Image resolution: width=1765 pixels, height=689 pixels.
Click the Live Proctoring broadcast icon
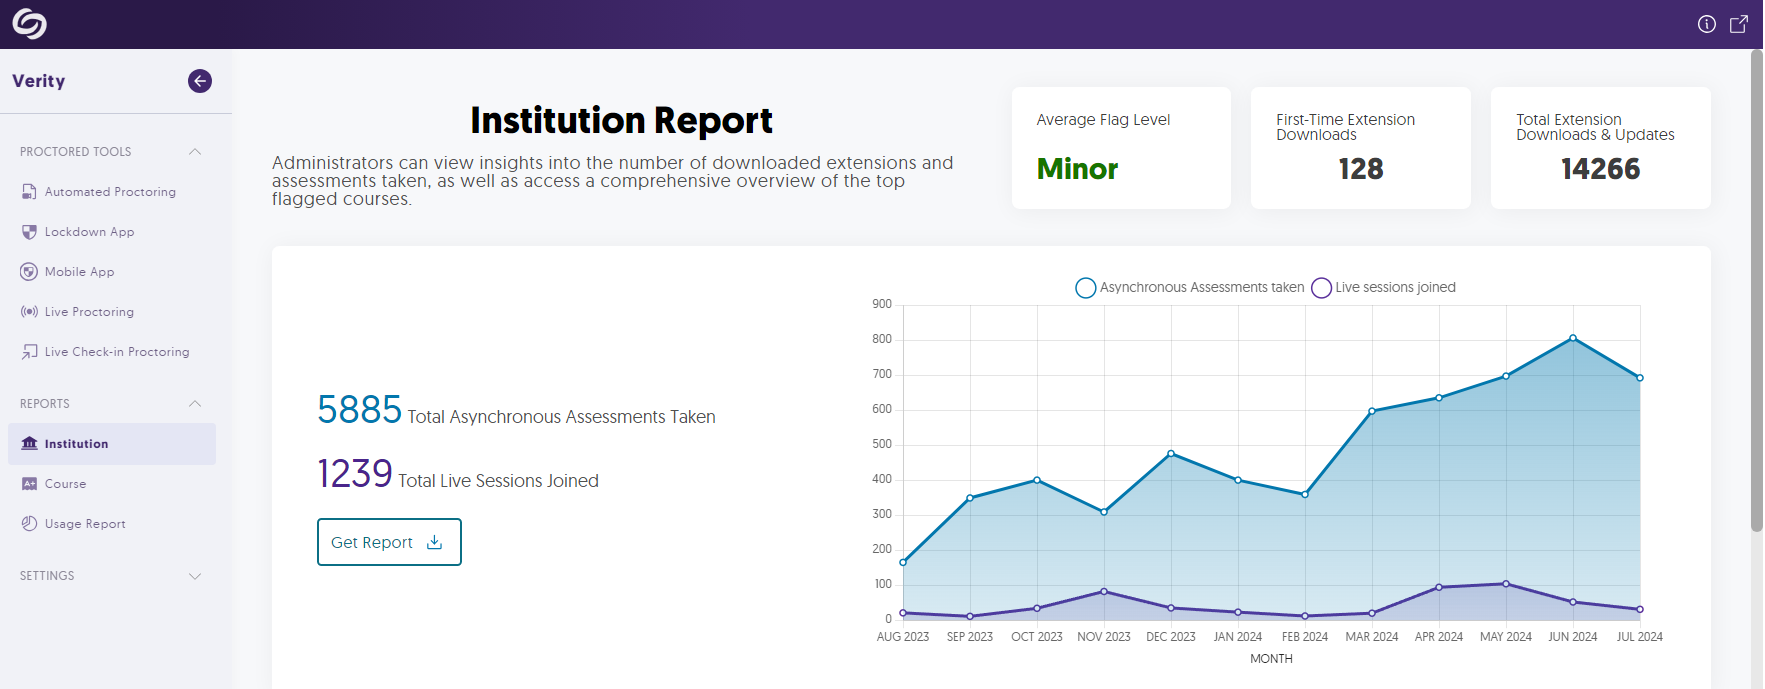(29, 312)
